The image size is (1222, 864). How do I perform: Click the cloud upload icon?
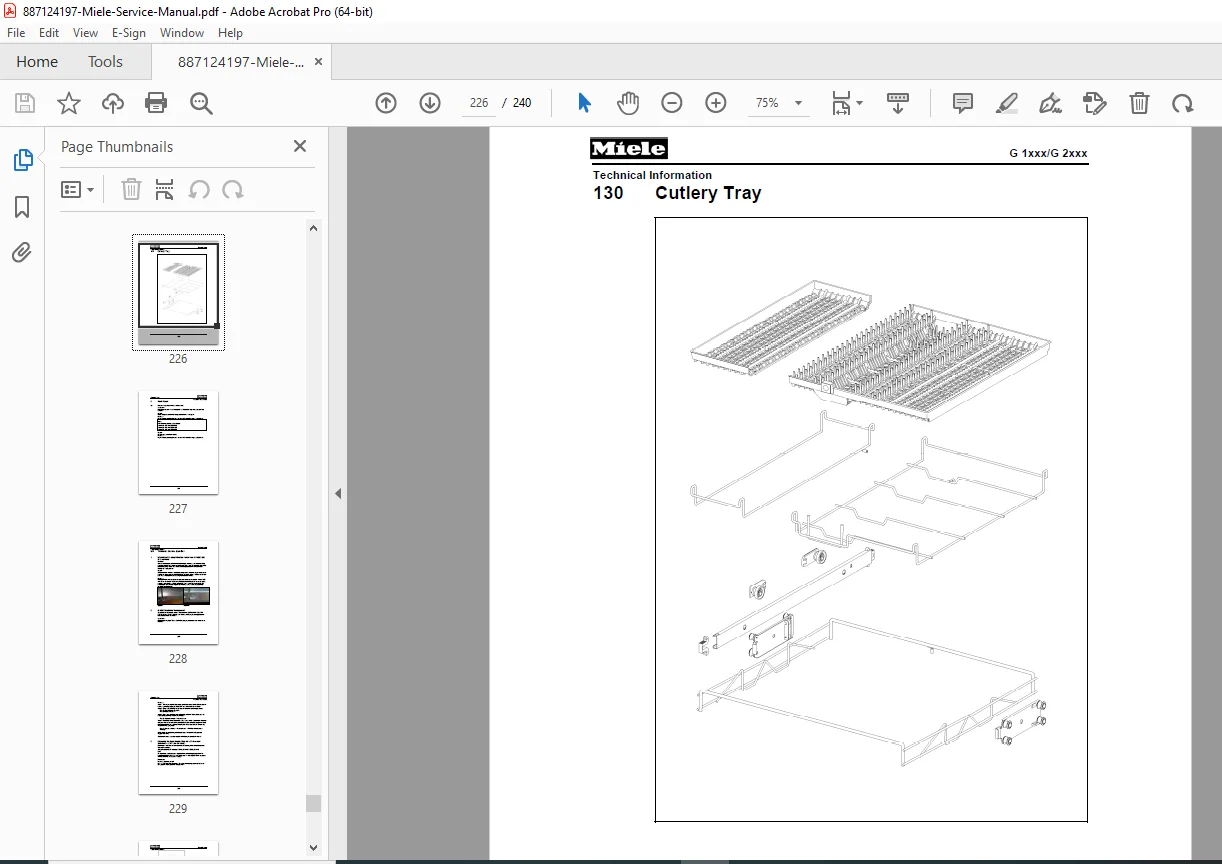[x=113, y=103]
